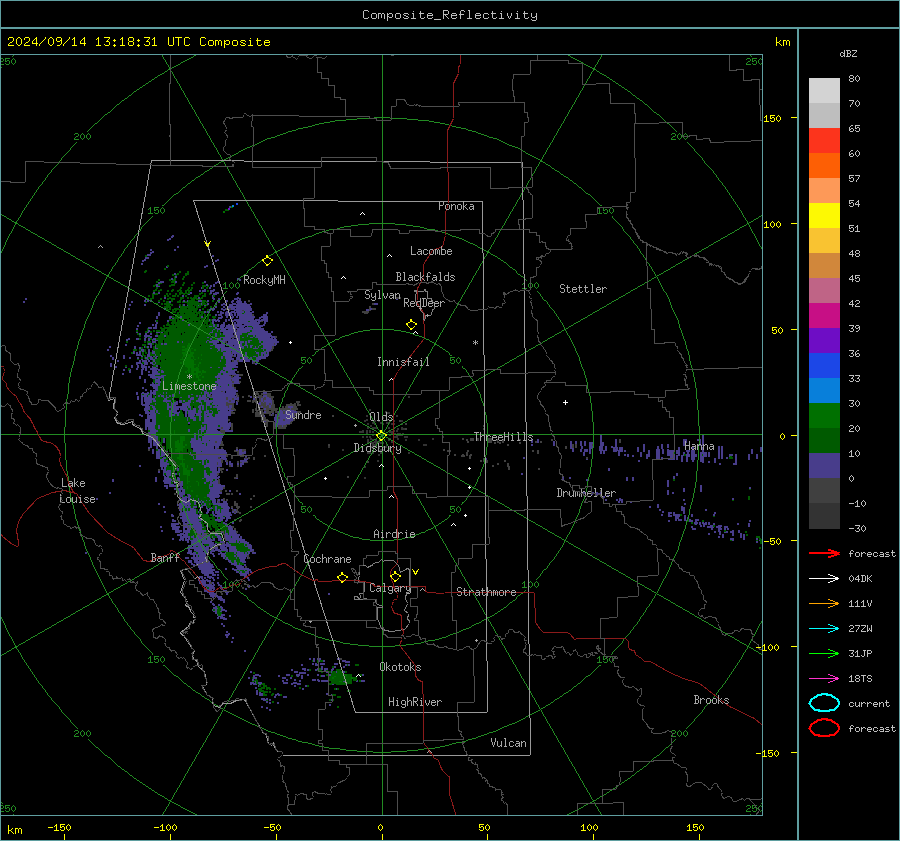Click the green echo cell west of Okotoks
Screen dimensions: 900x841
tap(340, 677)
